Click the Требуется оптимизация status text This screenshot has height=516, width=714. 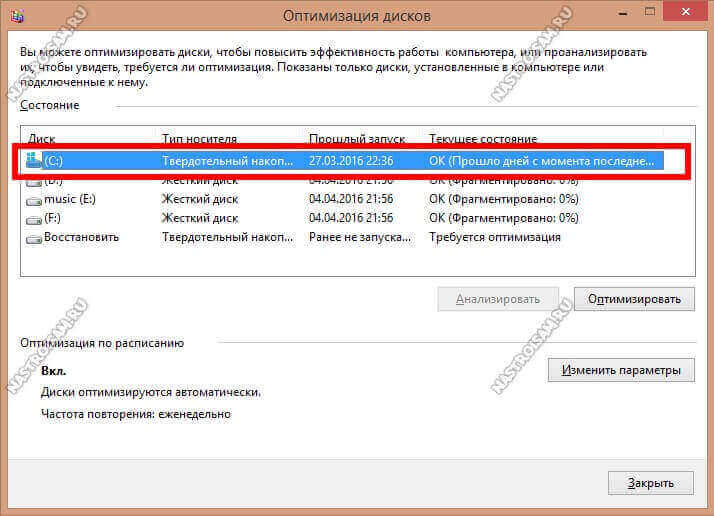495,237
